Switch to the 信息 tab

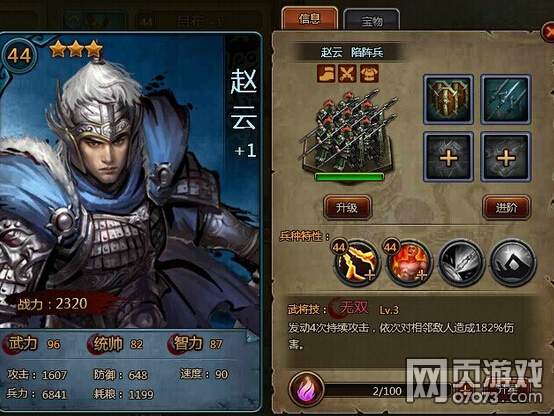pyautogui.click(x=310, y=18)
